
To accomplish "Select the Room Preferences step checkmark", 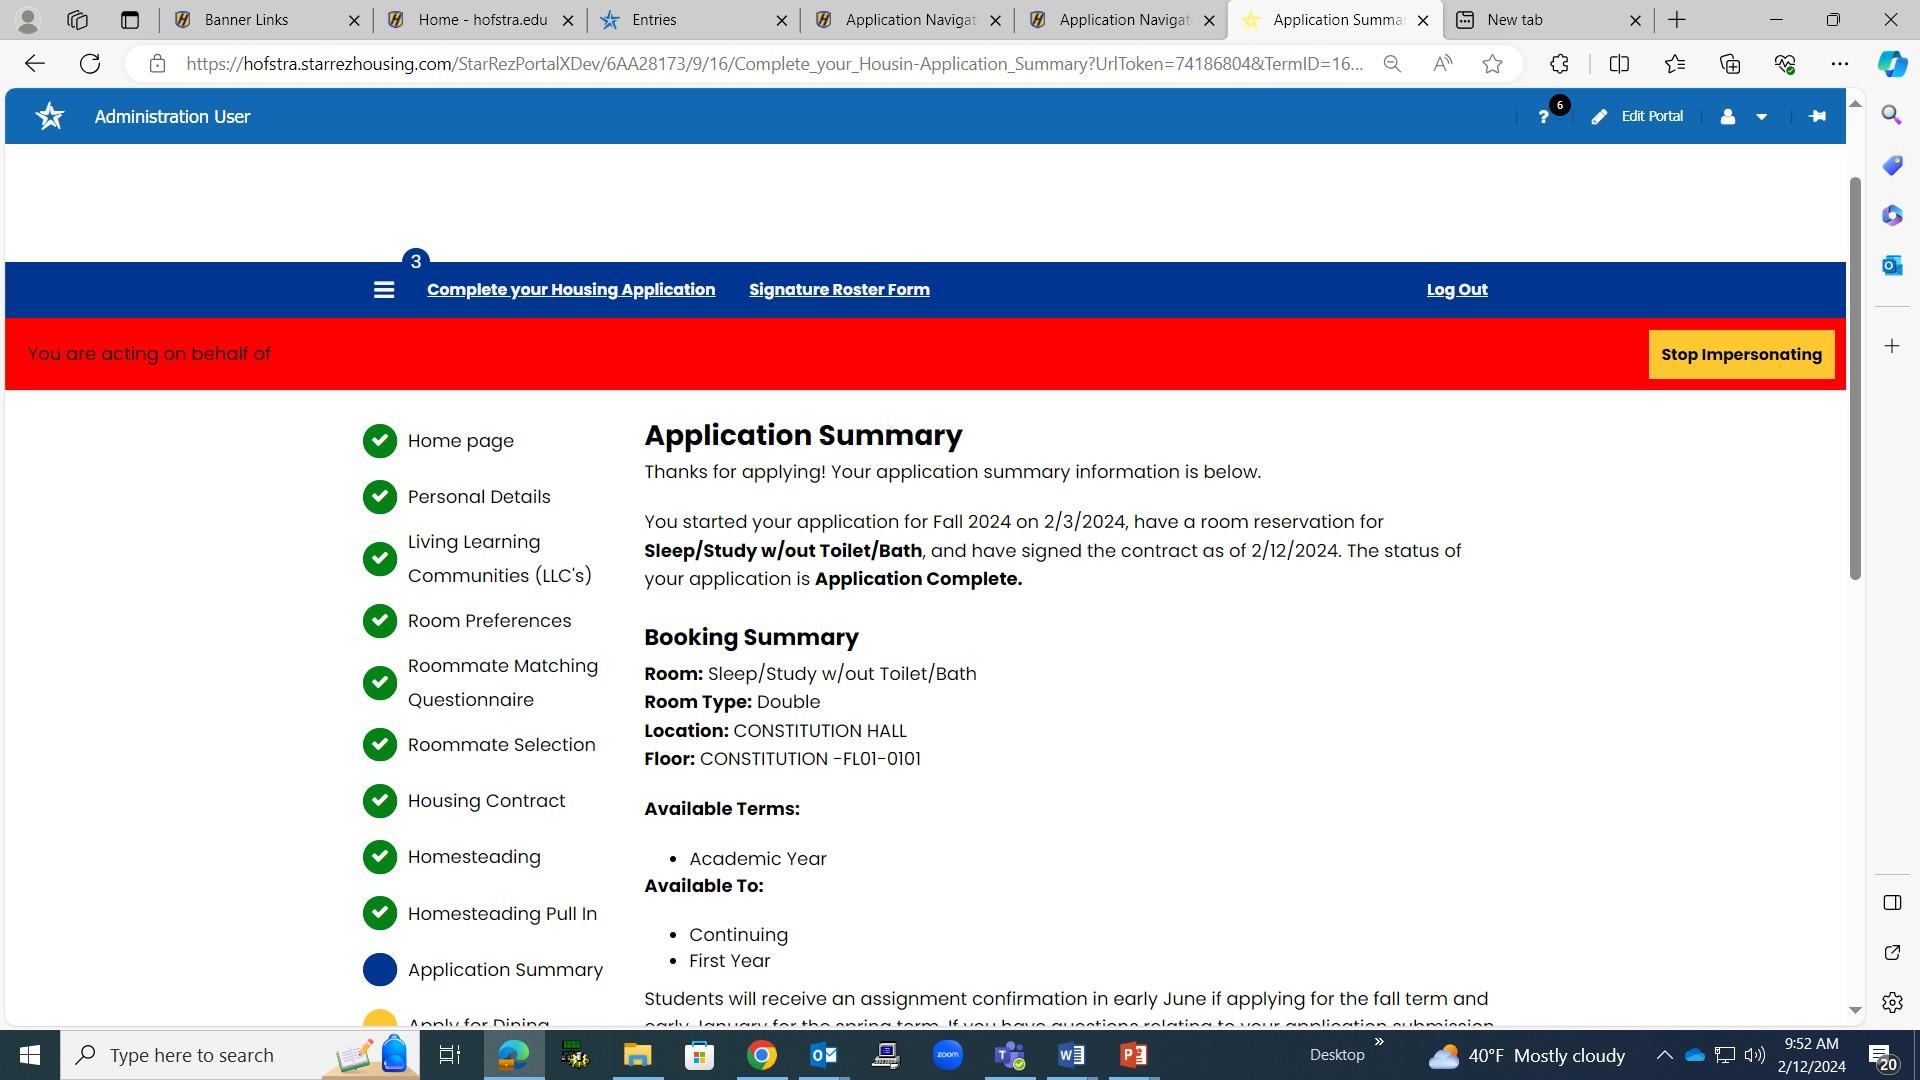I will (380, 621).
